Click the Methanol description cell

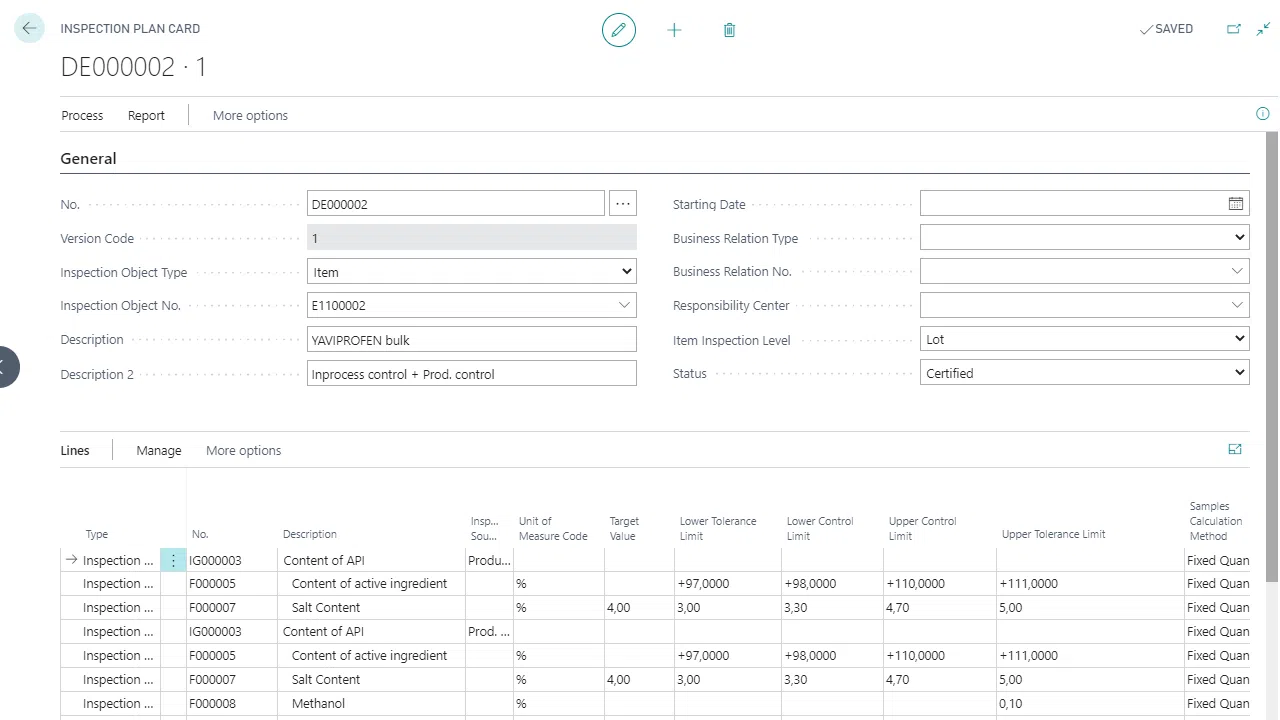[x=372, y=704]
